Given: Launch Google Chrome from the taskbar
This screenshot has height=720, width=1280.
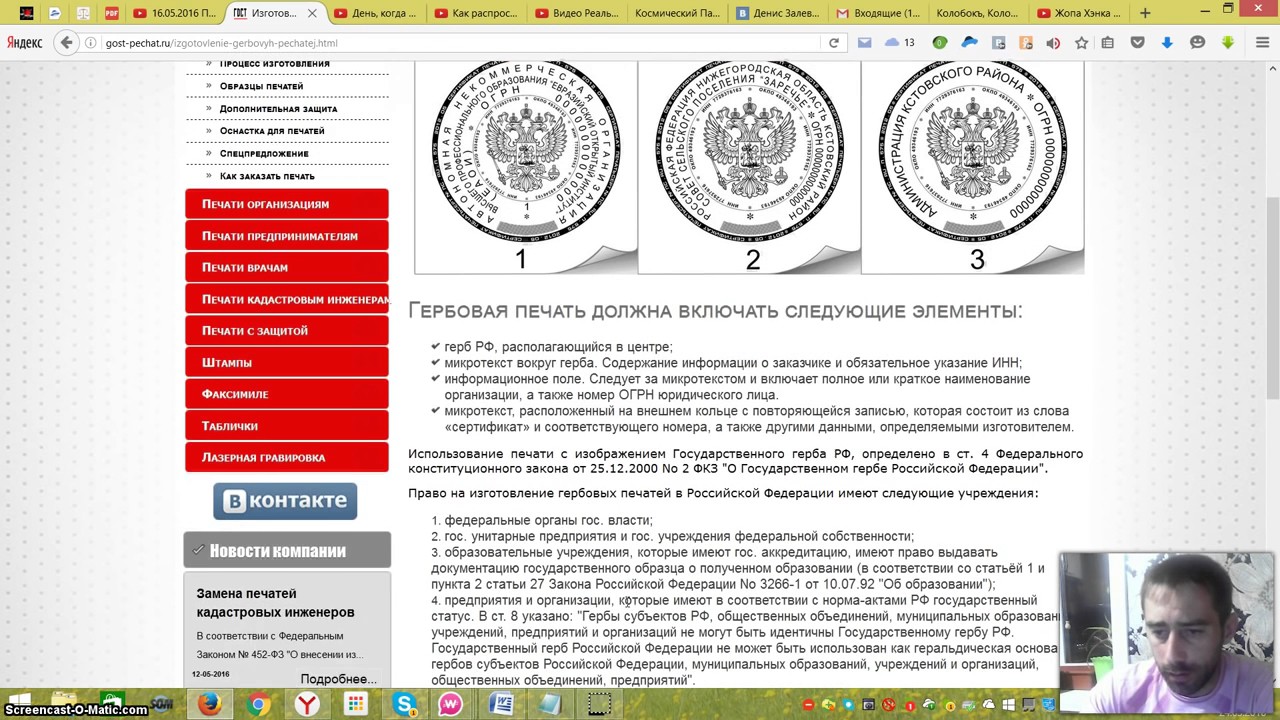Looking at the screenshot, I should click(x=258, y=705).
